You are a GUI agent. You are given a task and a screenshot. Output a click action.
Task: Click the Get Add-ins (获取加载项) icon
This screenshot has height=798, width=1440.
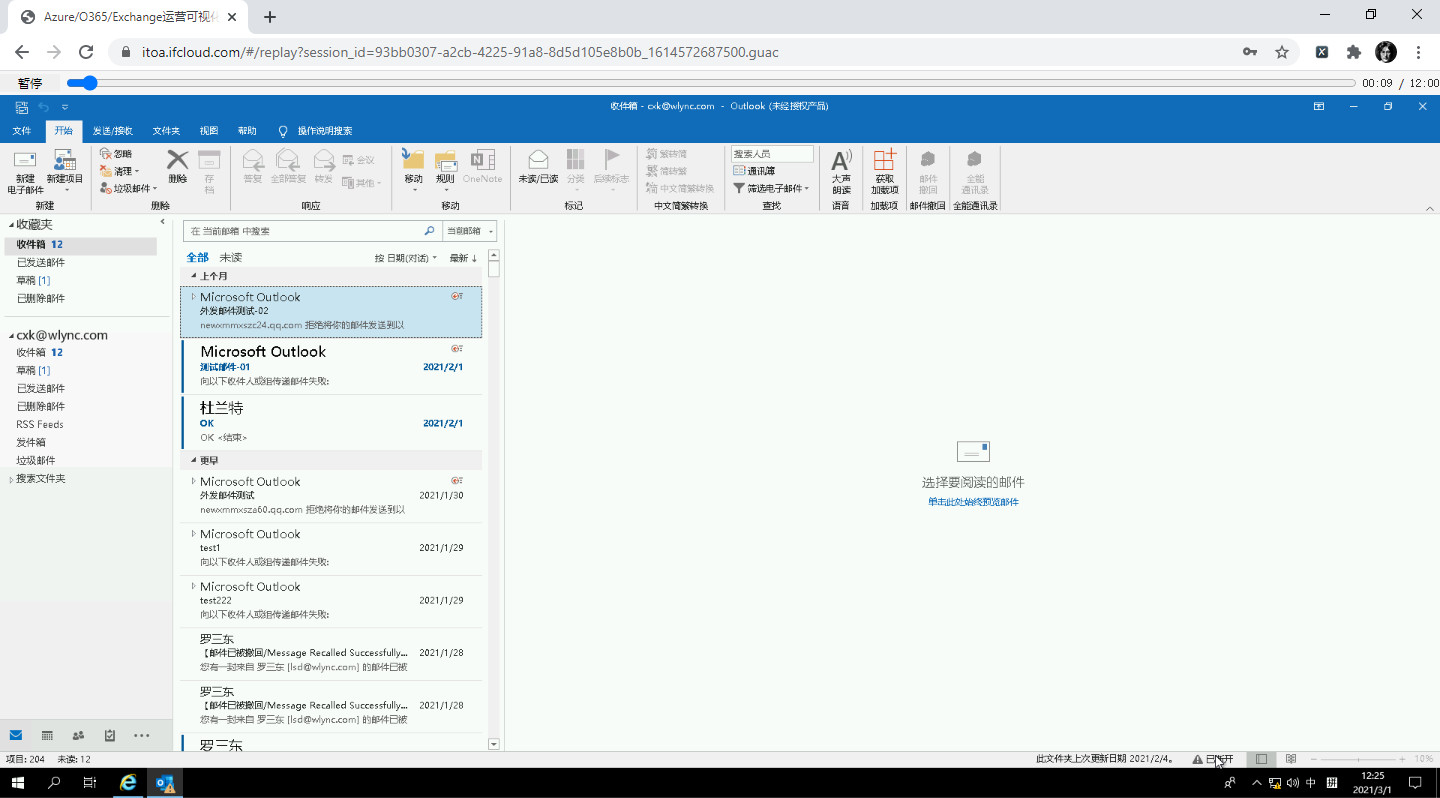pyautogui.click(x=885, y=159)
